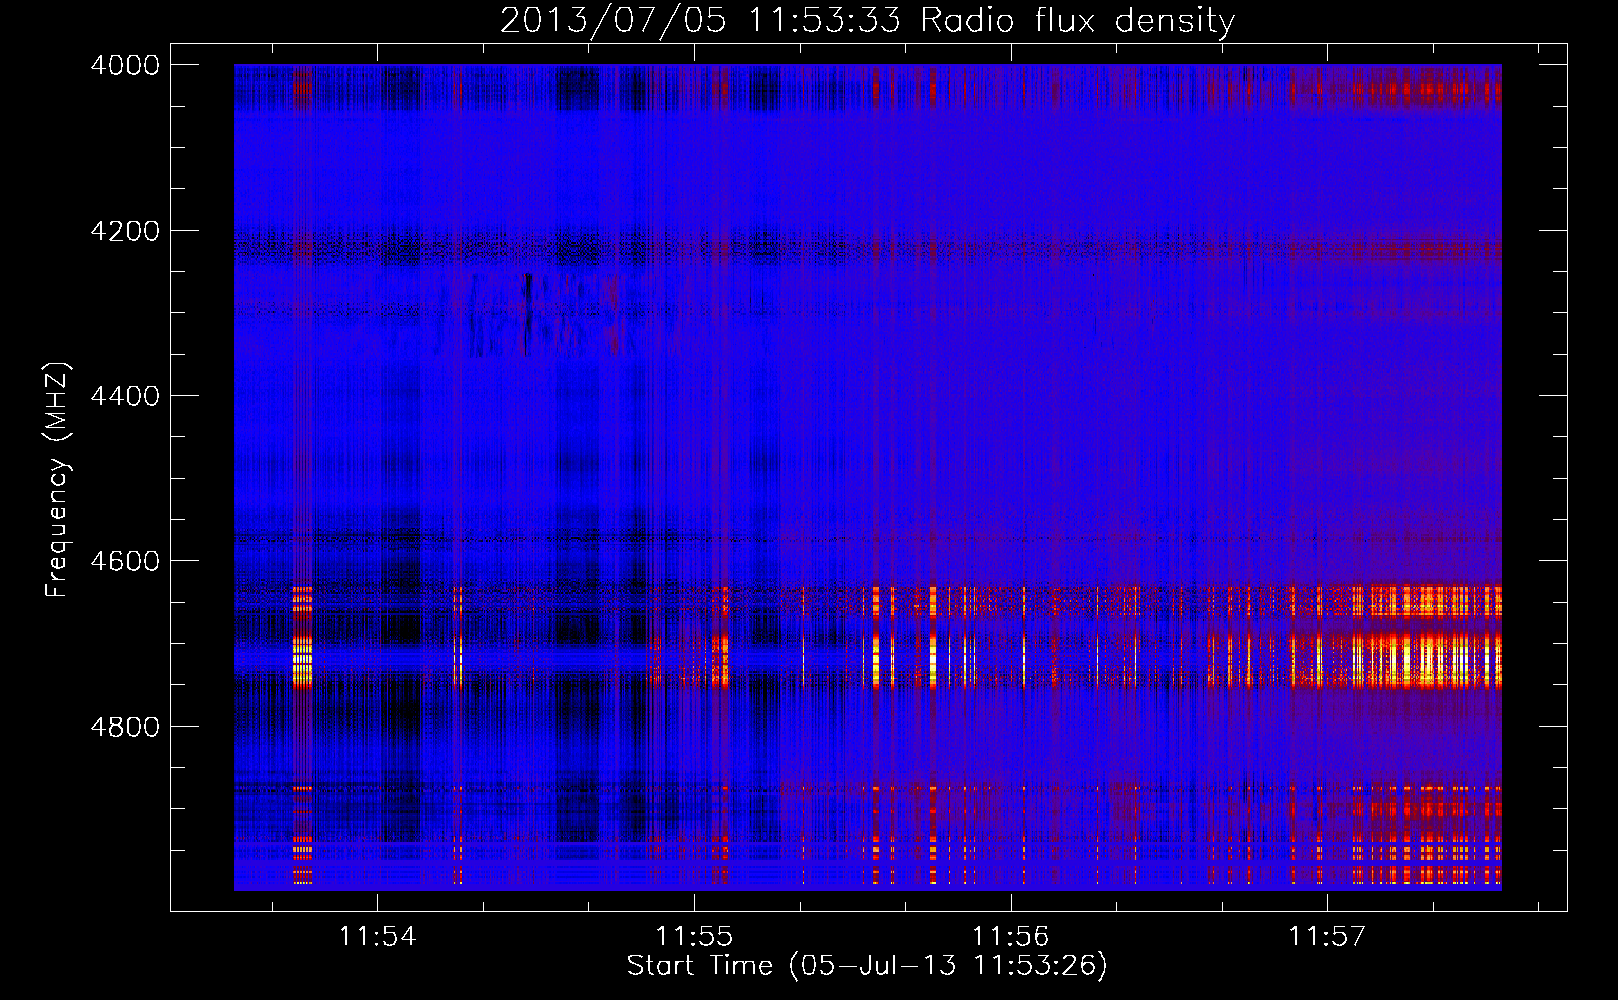Click the 11:54 time axis label
Viewport: 1618px width, 1000px height.
coord(377,937)
